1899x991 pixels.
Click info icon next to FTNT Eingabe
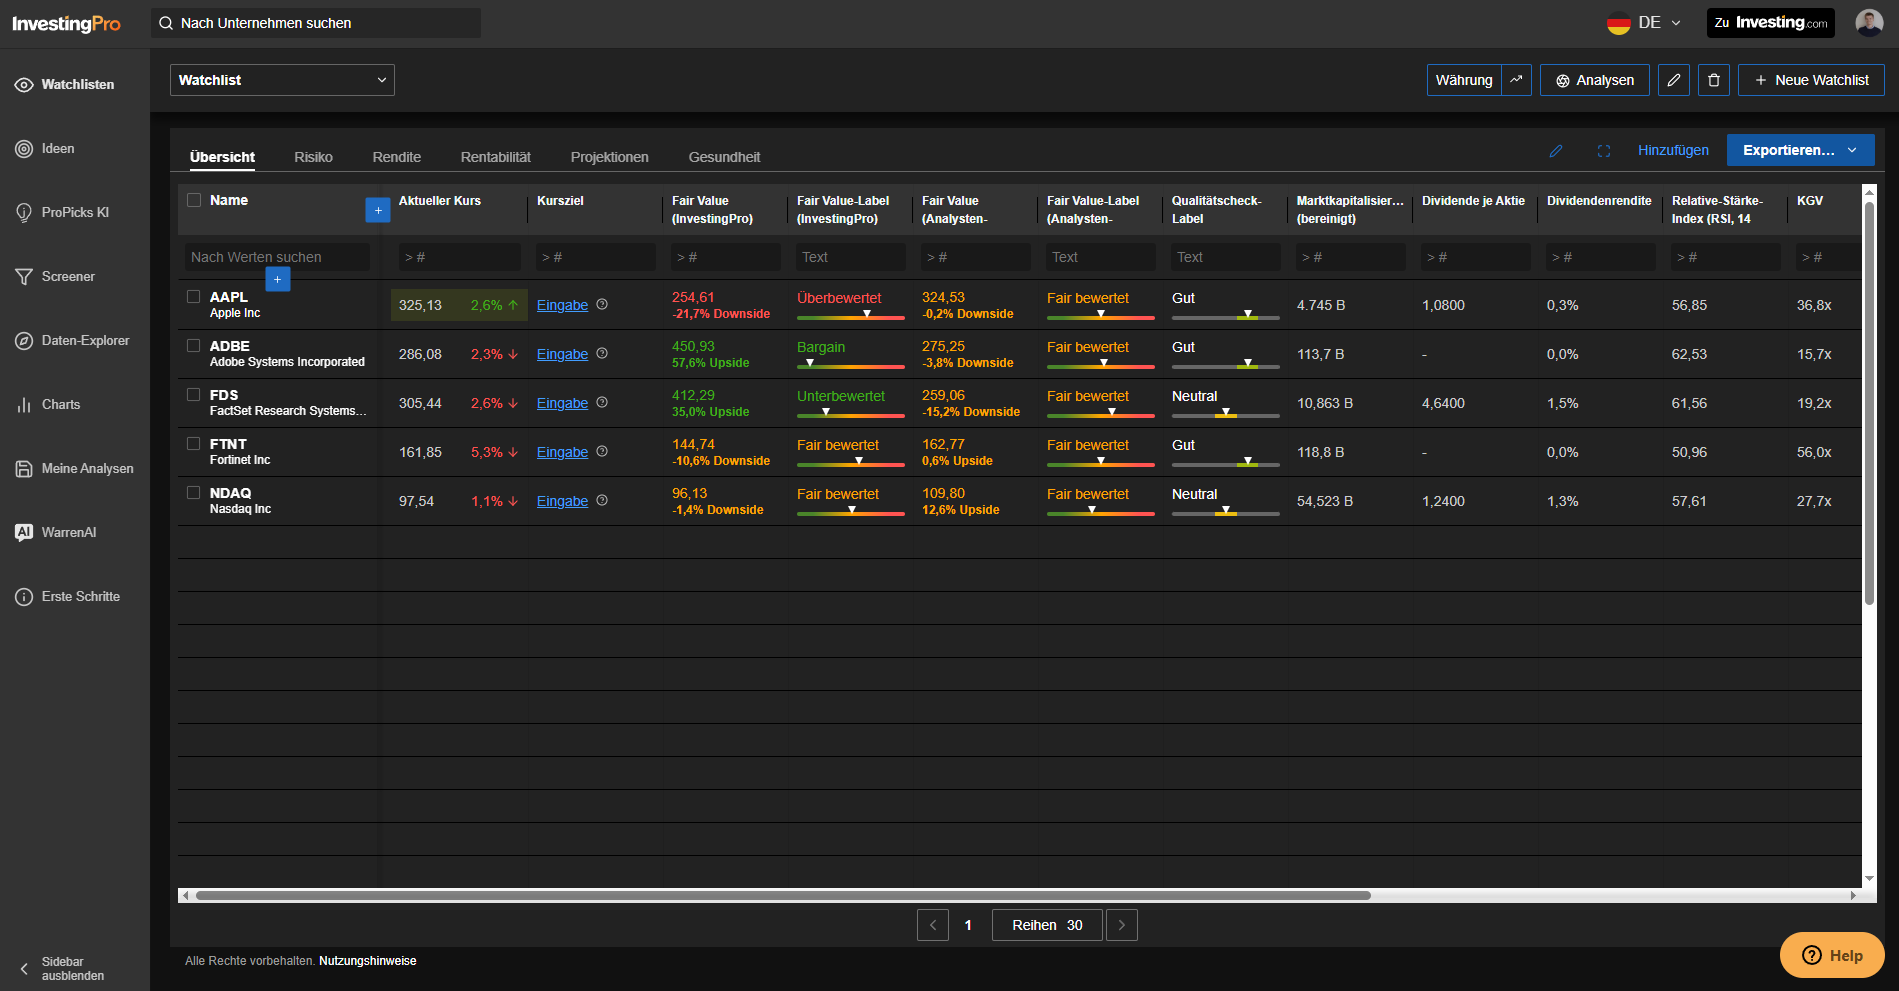point(602,451)
